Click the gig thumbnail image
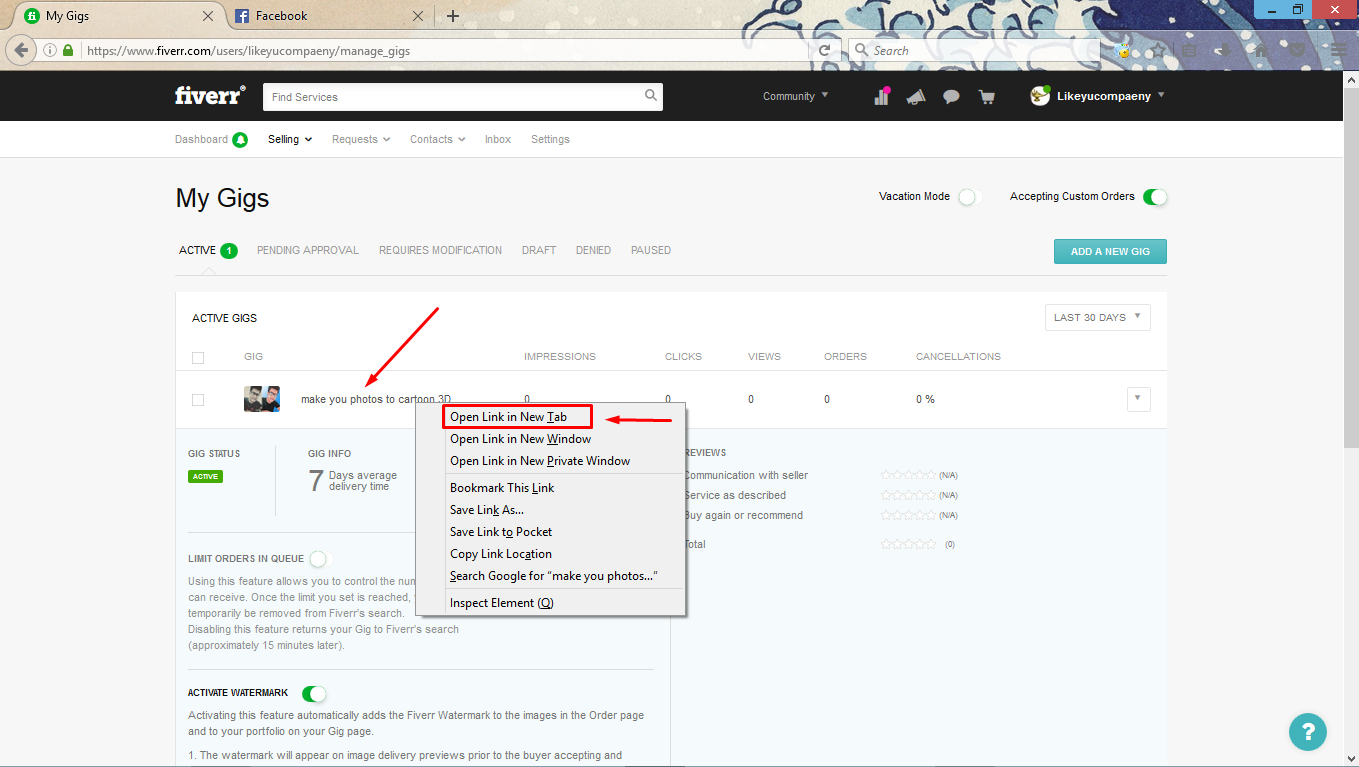Image resolution: width=1359 pixels, height=767 pixels. click(x=262, y=399)
